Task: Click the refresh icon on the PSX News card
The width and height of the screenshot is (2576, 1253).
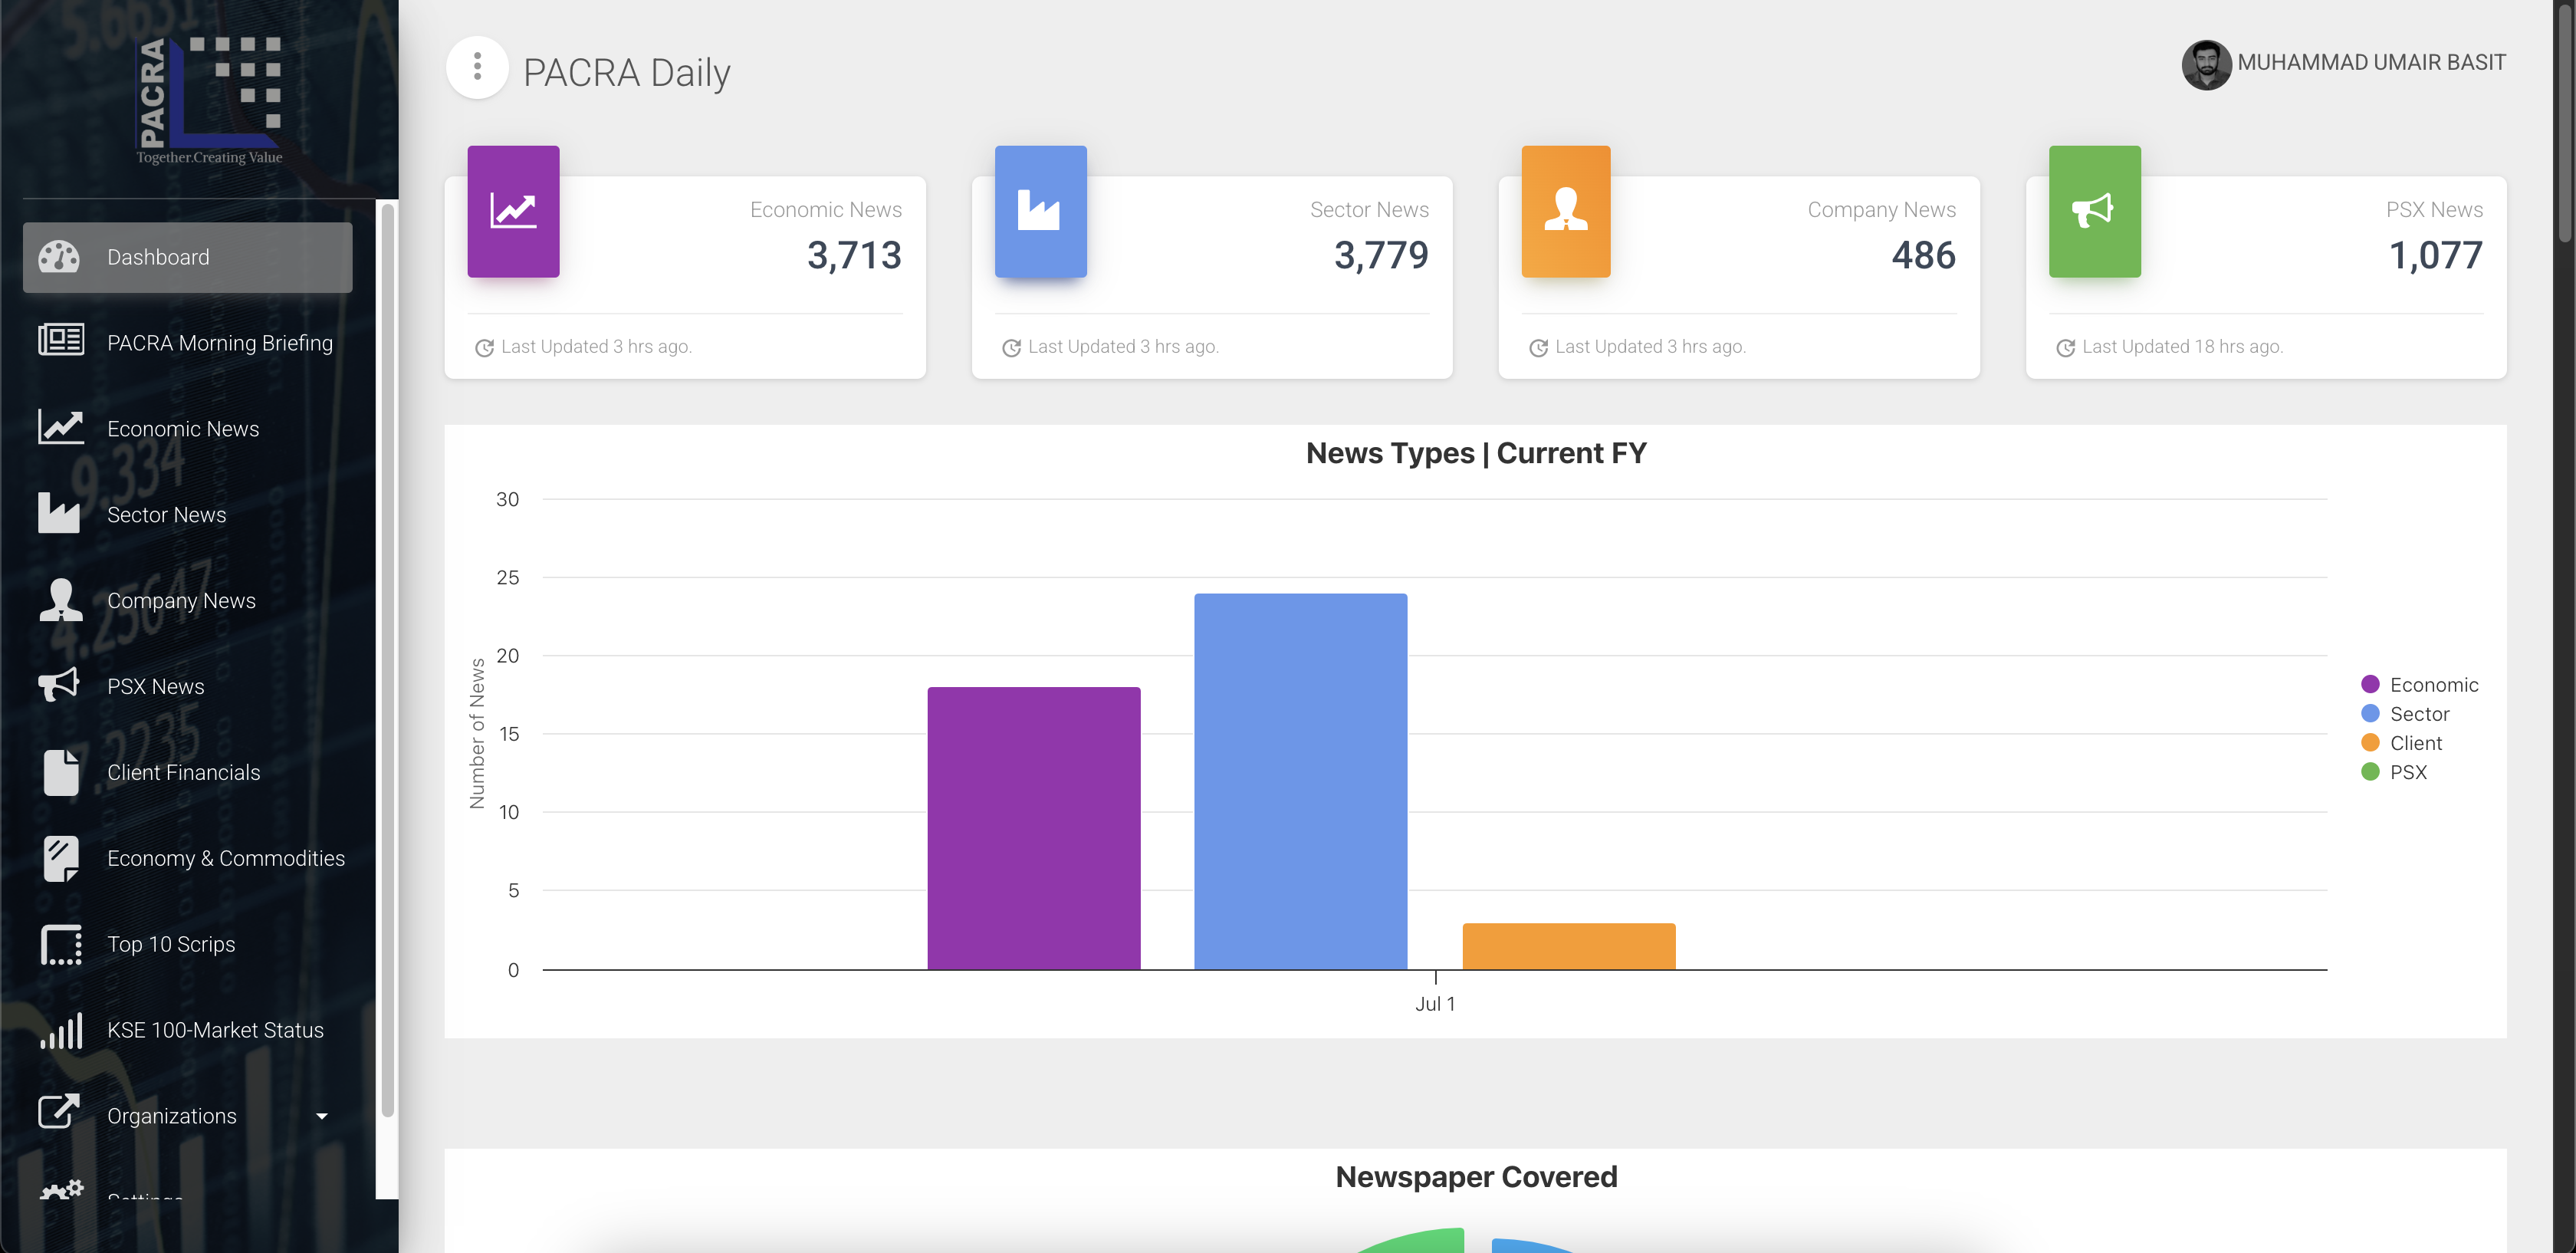Action: [2065, 348]
